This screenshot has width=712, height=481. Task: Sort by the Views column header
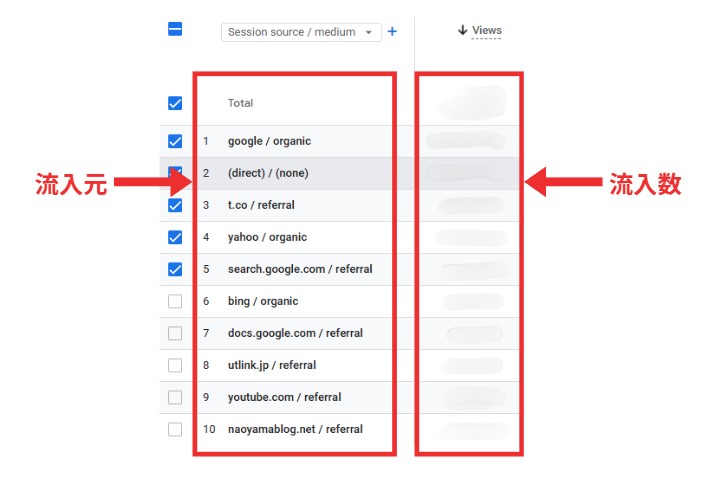[x=487, y=31]
